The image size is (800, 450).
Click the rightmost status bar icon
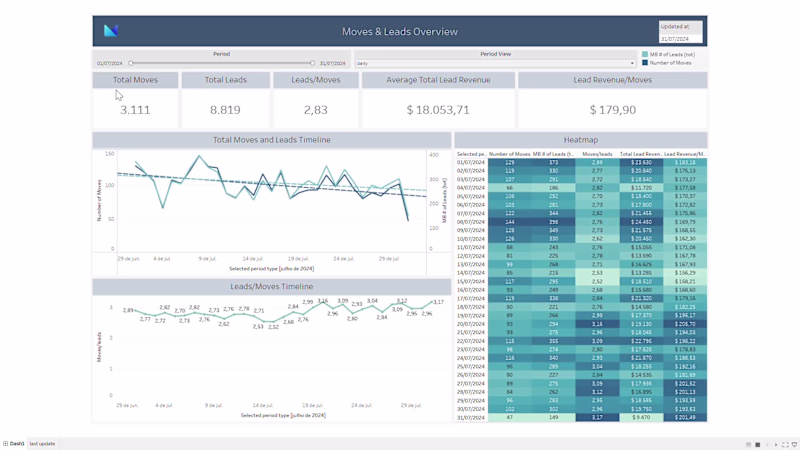[794, 445]
